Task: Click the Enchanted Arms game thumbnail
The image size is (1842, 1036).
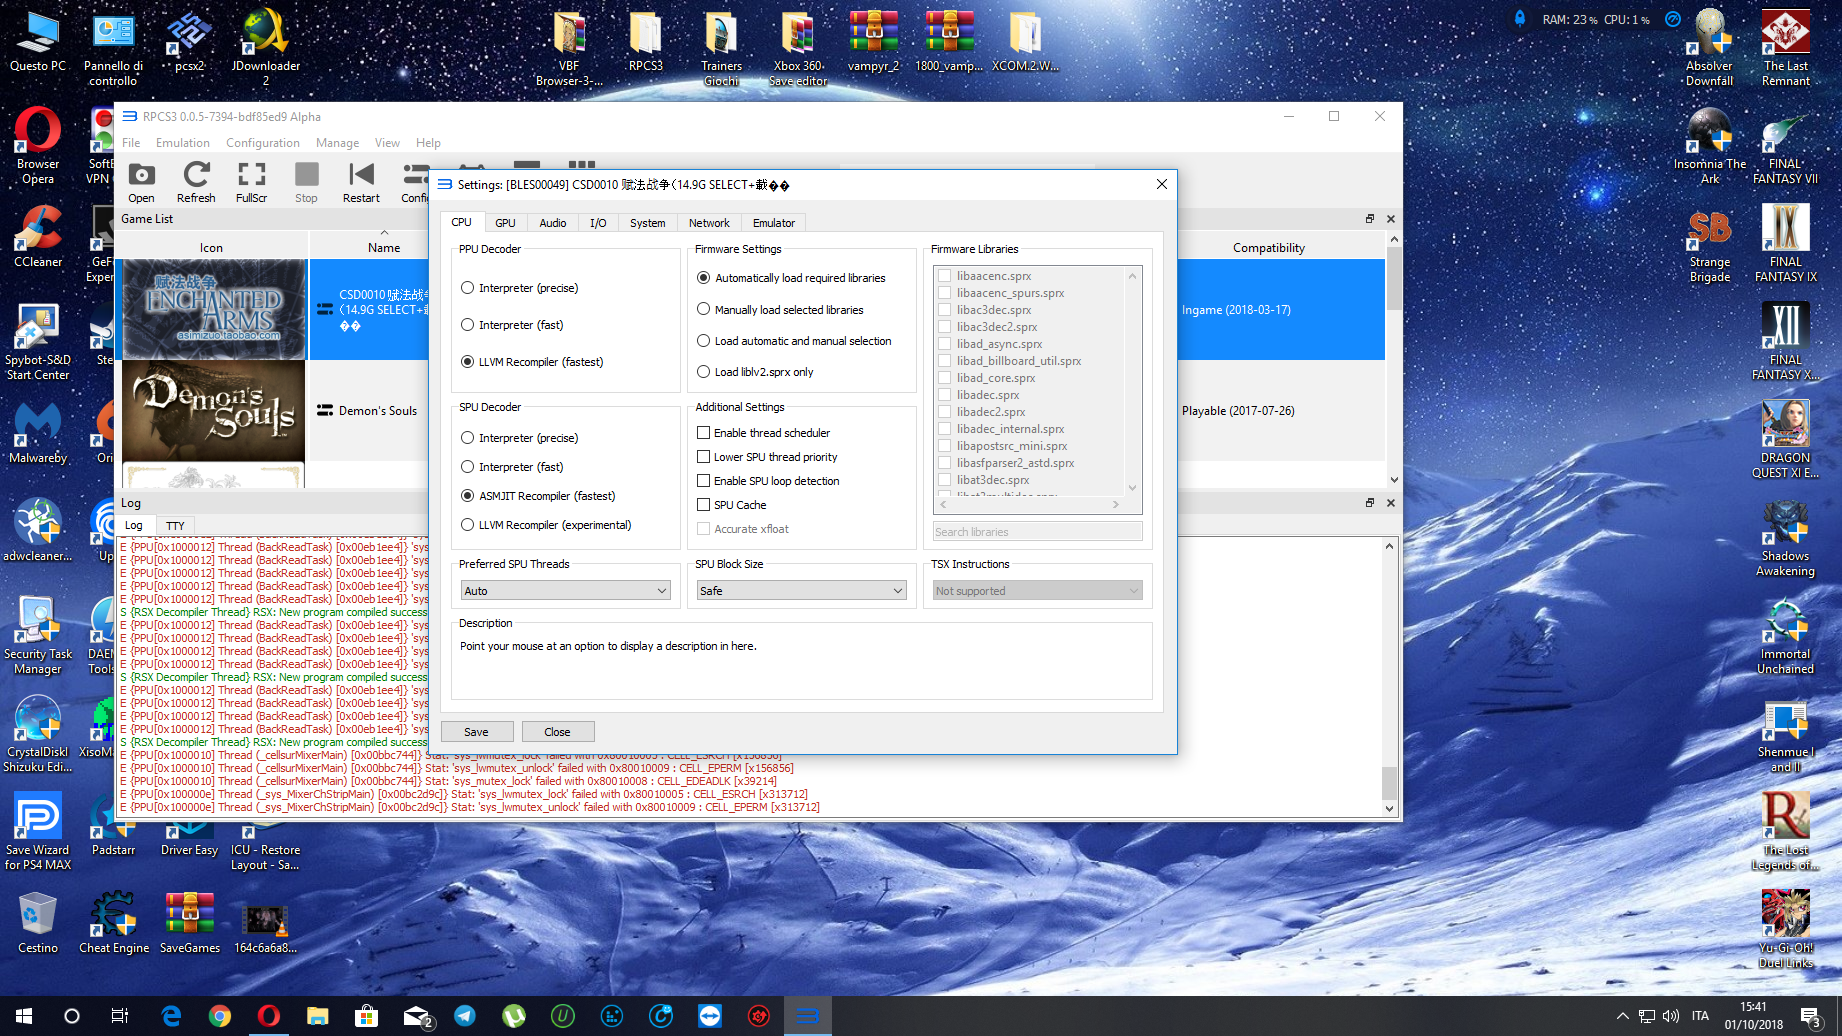Action: [214, 309]
